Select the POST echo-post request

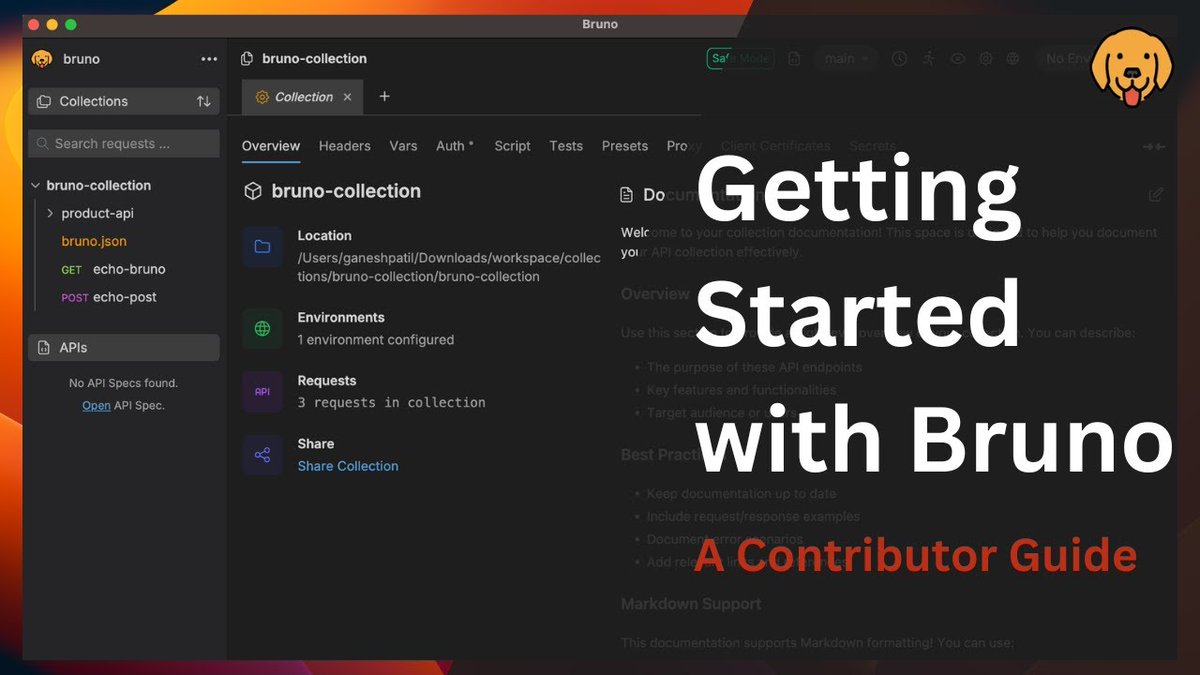pyautogui.click(x=109, y=297)
